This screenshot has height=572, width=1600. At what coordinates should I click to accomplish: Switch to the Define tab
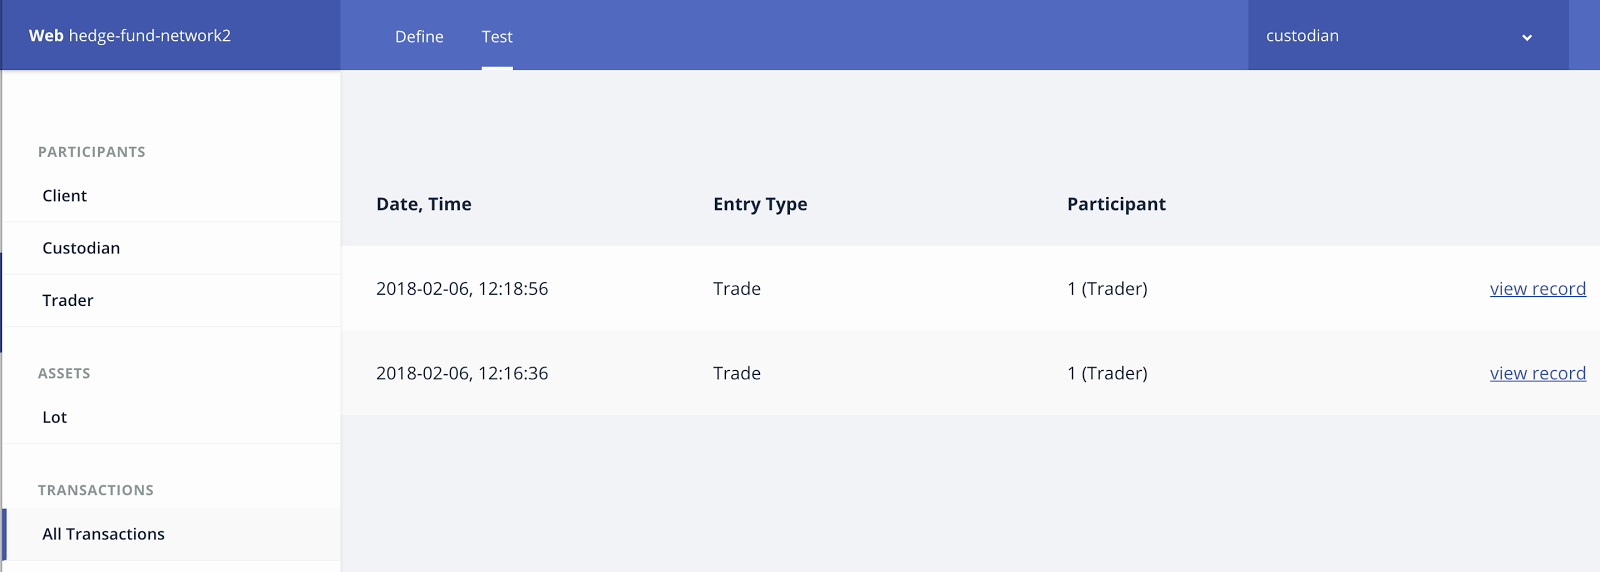click(x=419, y=37)
